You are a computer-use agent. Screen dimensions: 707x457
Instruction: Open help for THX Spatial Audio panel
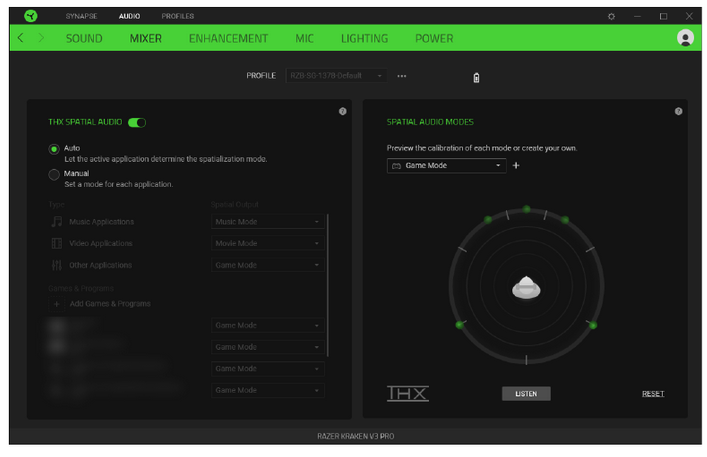(x=343, y=111)
